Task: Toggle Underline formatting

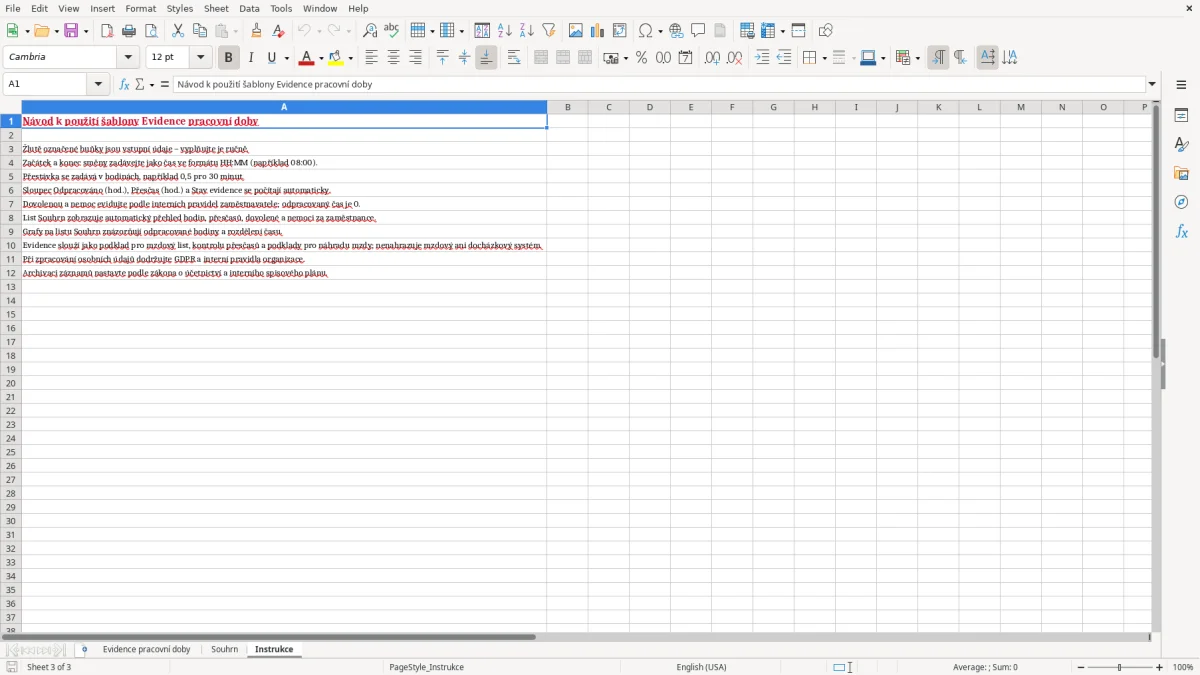Action: point(271,58)
